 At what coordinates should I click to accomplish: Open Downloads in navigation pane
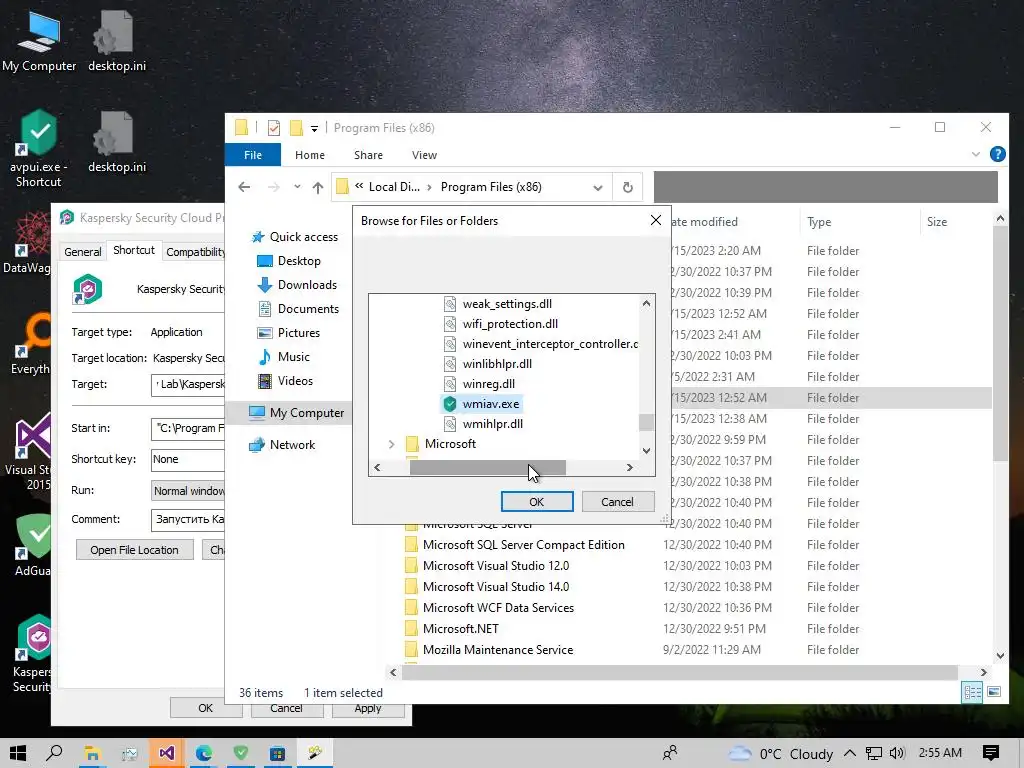pos(297,285)
